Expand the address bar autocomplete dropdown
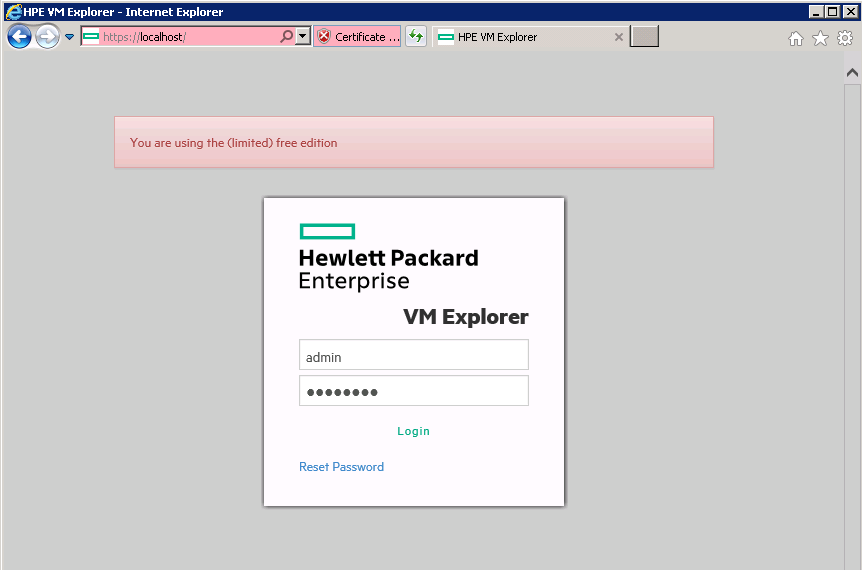Viewport: 862px width, 570px height. tap(302, 37)
